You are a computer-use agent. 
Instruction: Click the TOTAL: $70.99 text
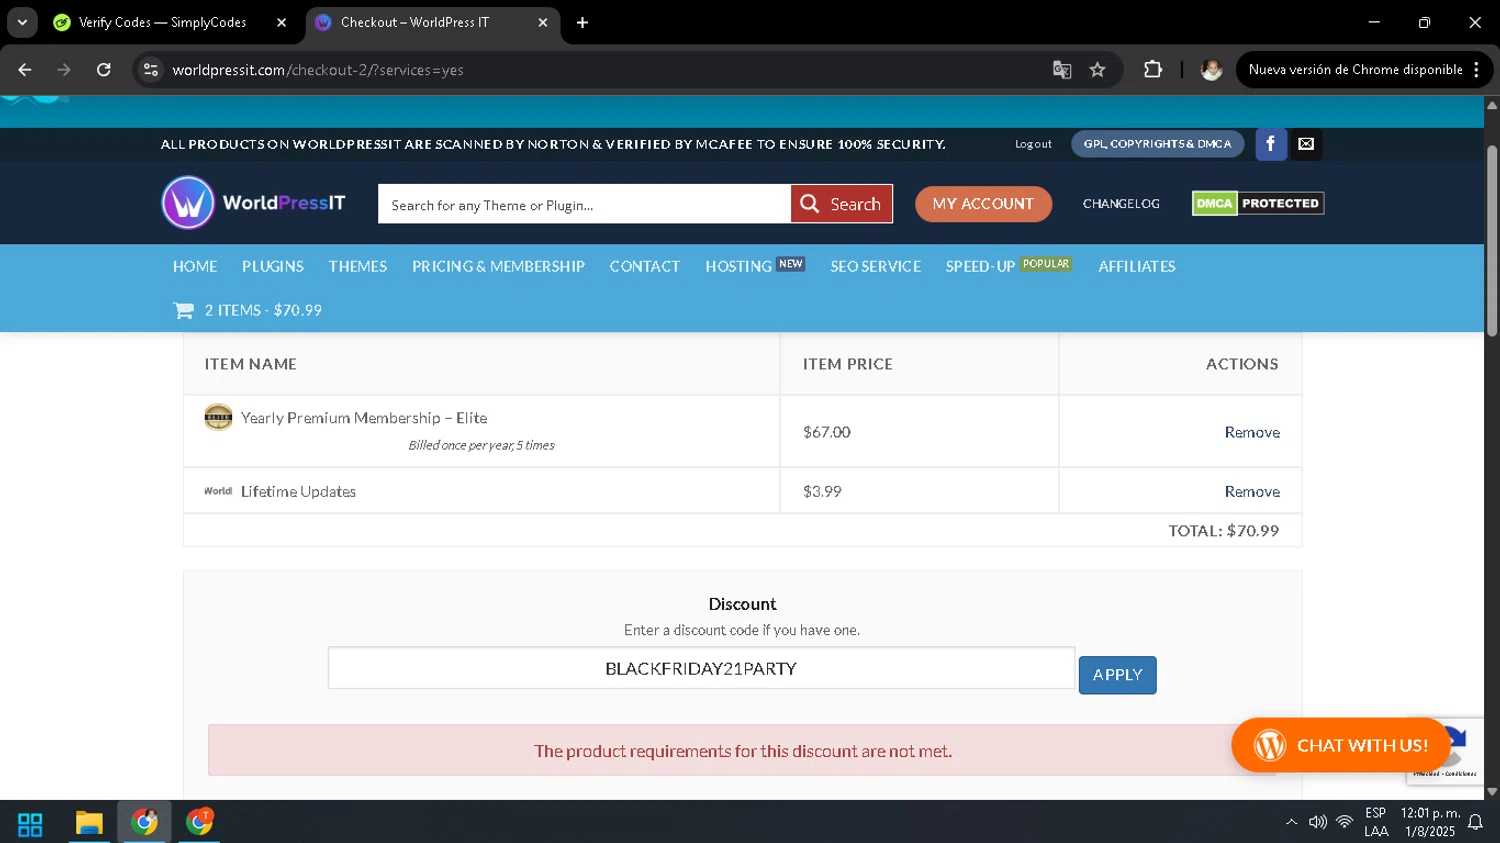pyautogui.click(x=1223, y=530)
